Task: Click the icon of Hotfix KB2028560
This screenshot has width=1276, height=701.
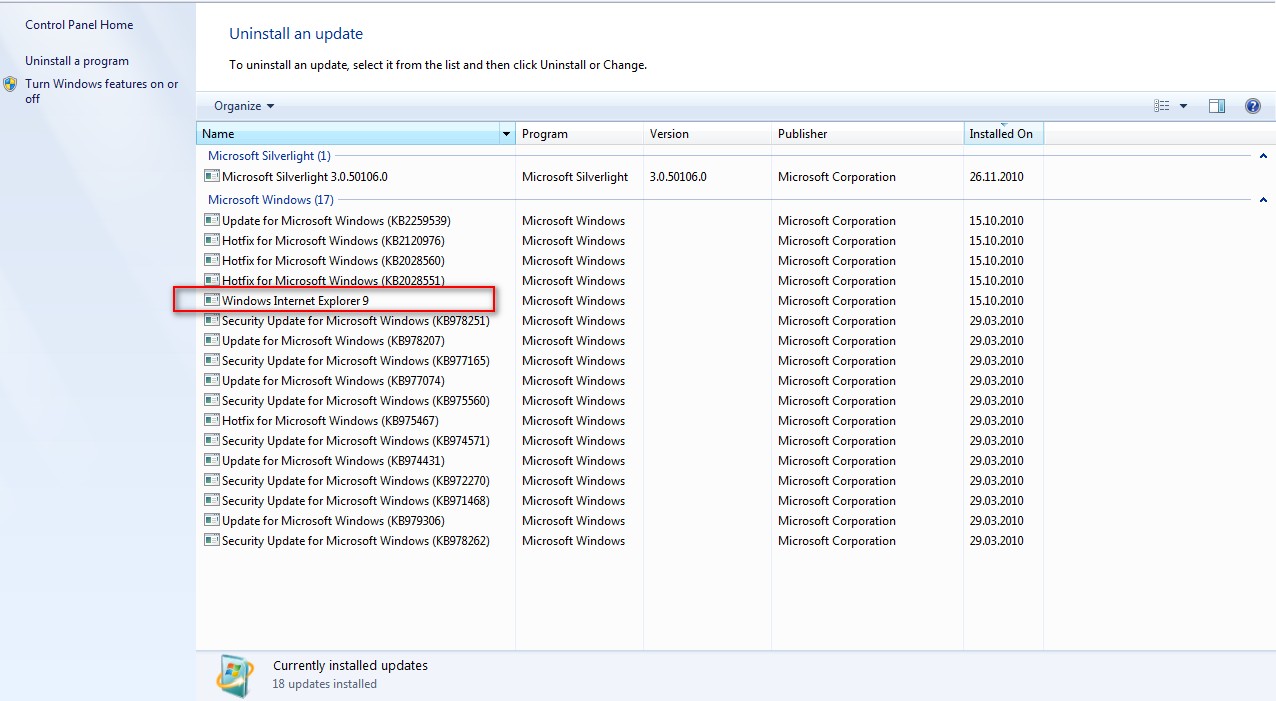Action: [x=211, y=260]
